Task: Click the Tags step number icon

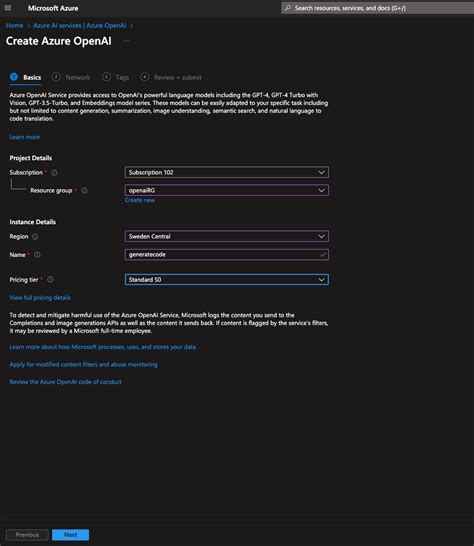Action: (106, 77)
